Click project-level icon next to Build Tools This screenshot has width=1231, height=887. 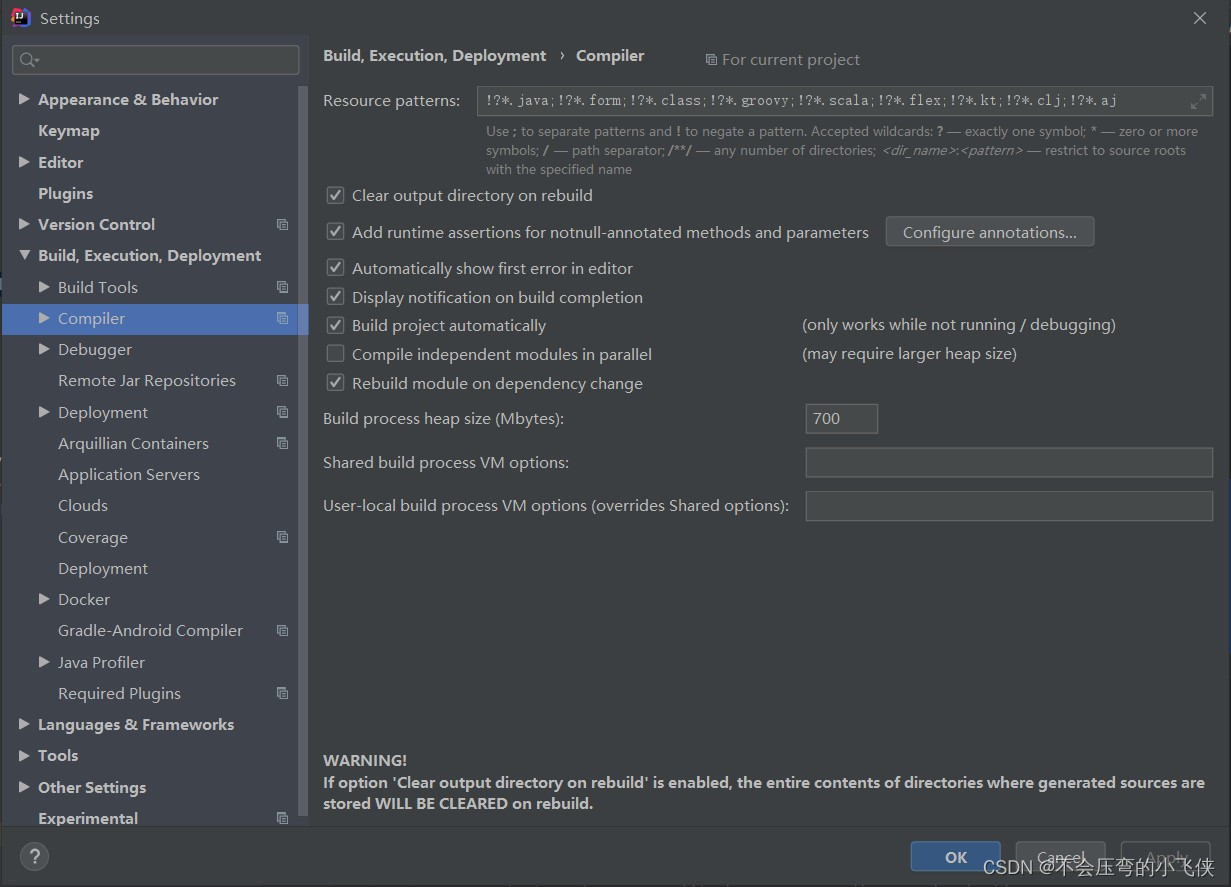pos(282,287)
